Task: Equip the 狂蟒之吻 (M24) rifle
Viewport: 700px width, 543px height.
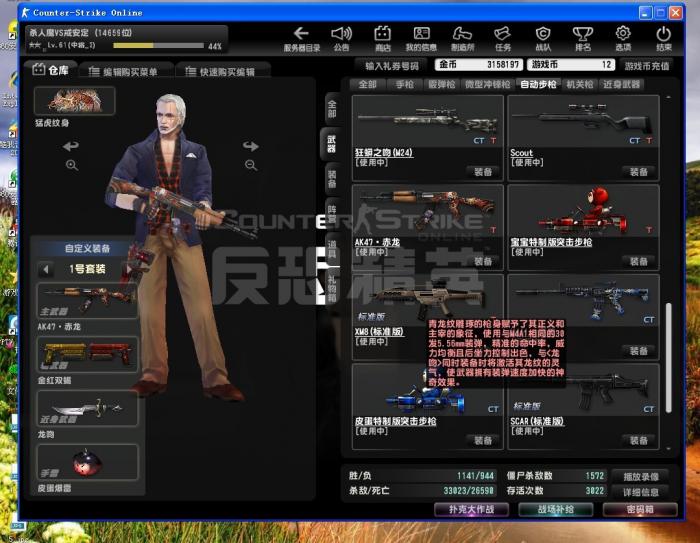Action: pyautogui.click(x=483, y=172)
